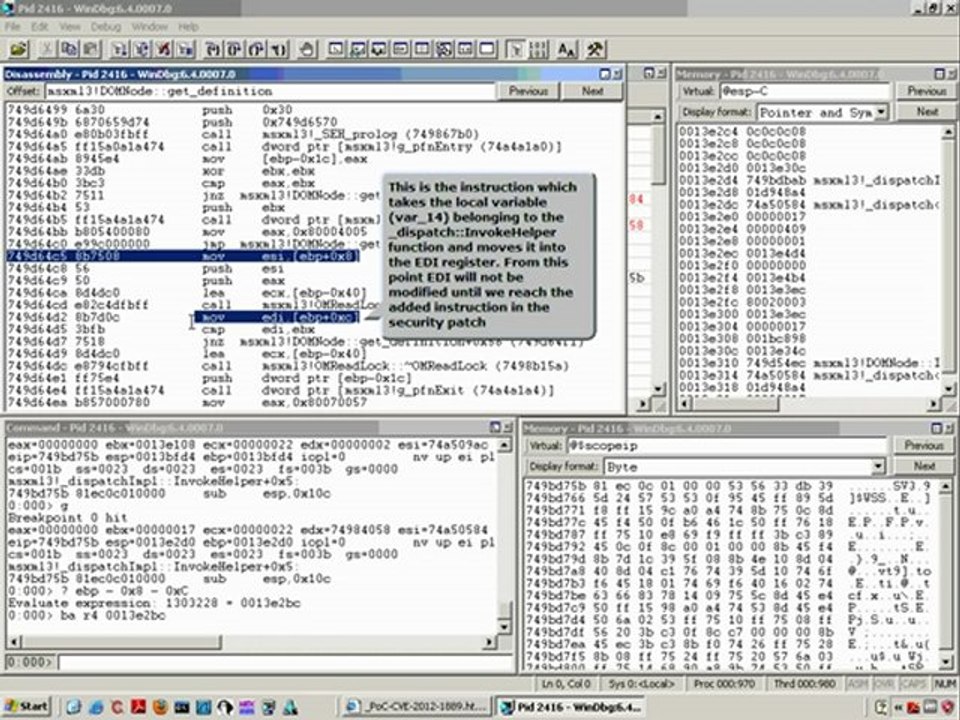Select the highlighted line 749d64c5 mov esi,[ebp+0x8]

182,256
